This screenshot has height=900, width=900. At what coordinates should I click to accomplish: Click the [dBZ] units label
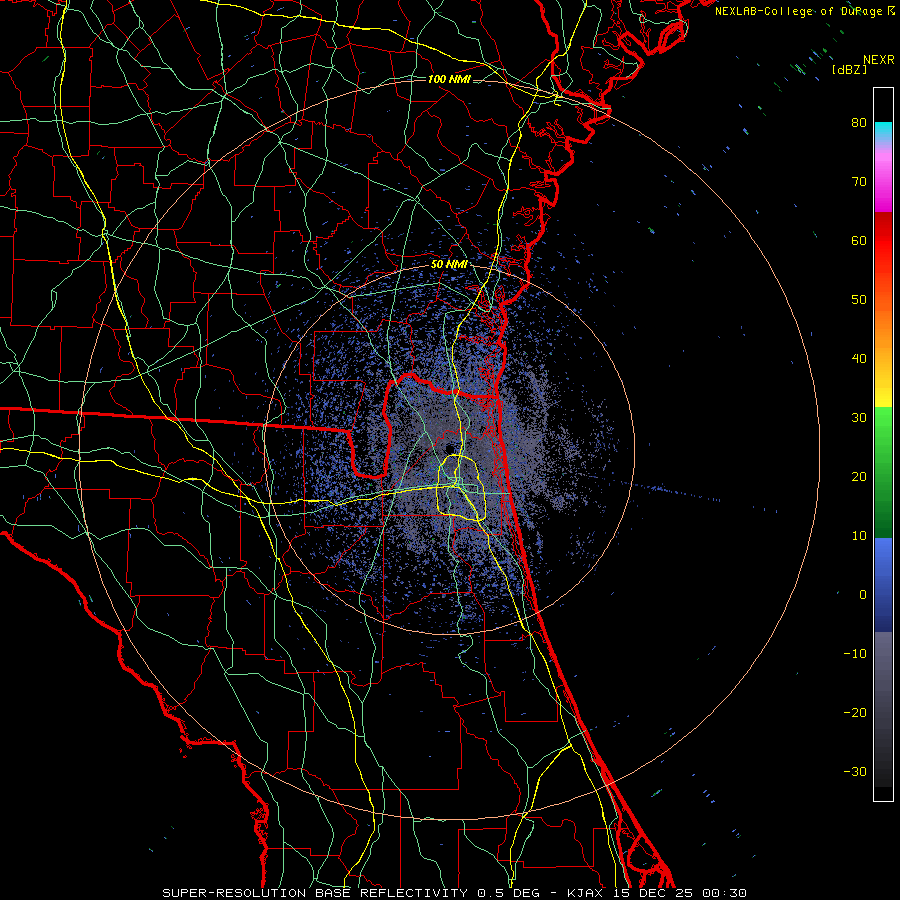point(849,70)
